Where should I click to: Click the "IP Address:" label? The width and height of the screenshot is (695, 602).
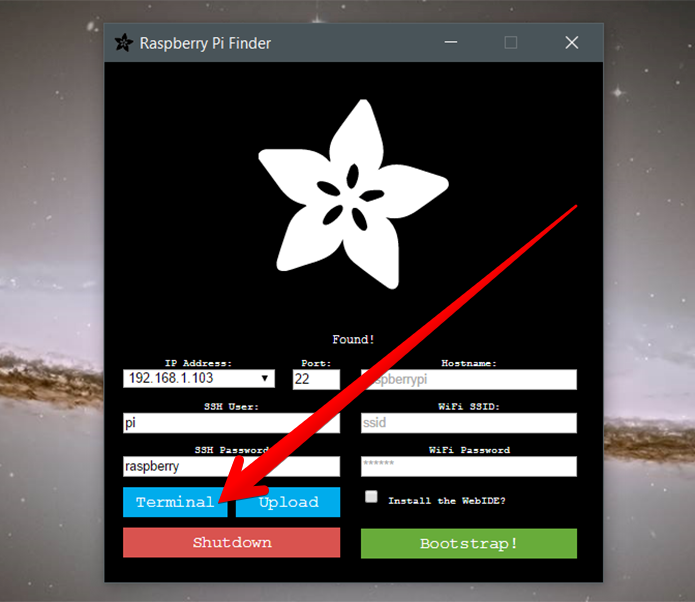click(x=198, y=363)
